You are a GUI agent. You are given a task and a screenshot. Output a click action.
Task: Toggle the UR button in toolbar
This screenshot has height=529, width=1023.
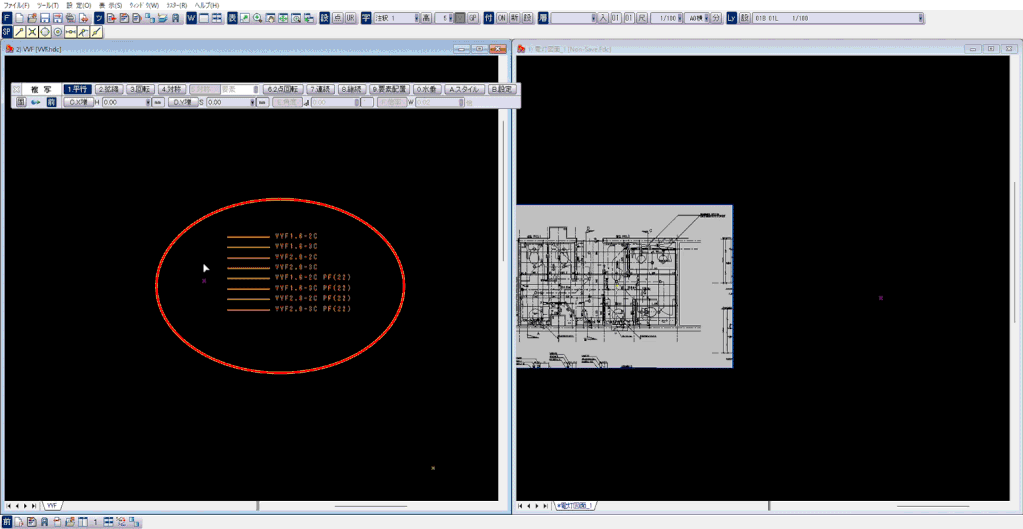coord(350,18)
